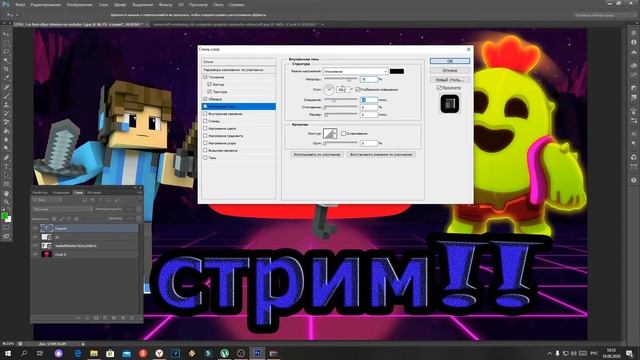Select the Zoom tool in toolbar
Screen dimensions: 640x360
6,202
